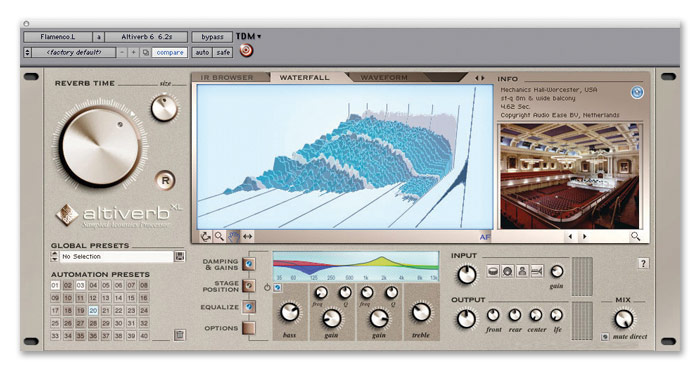The image size is (700, 371).
Task: Open help with the question mark icon
Action: click(x=643, y=263)
